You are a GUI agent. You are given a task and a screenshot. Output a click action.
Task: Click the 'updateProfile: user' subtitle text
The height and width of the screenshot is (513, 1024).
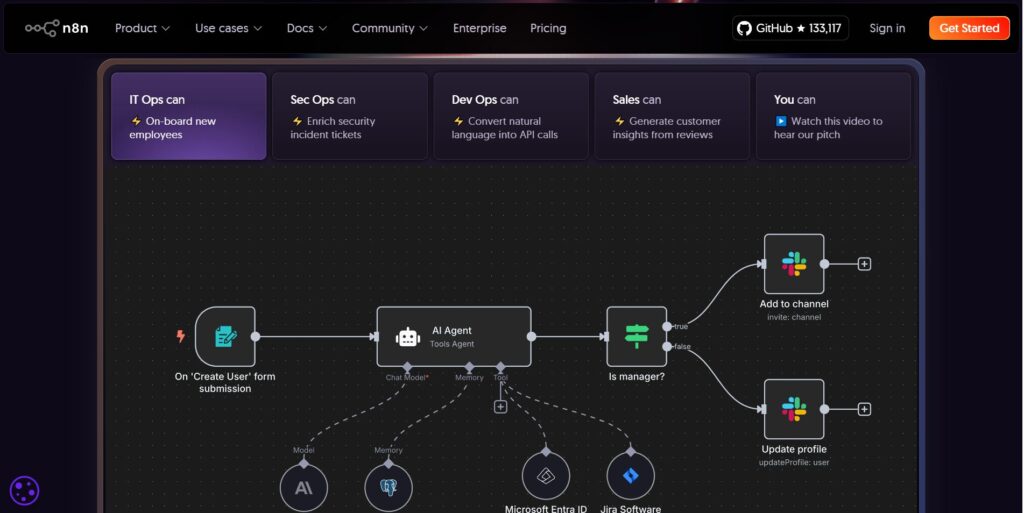tap(794, 463)
